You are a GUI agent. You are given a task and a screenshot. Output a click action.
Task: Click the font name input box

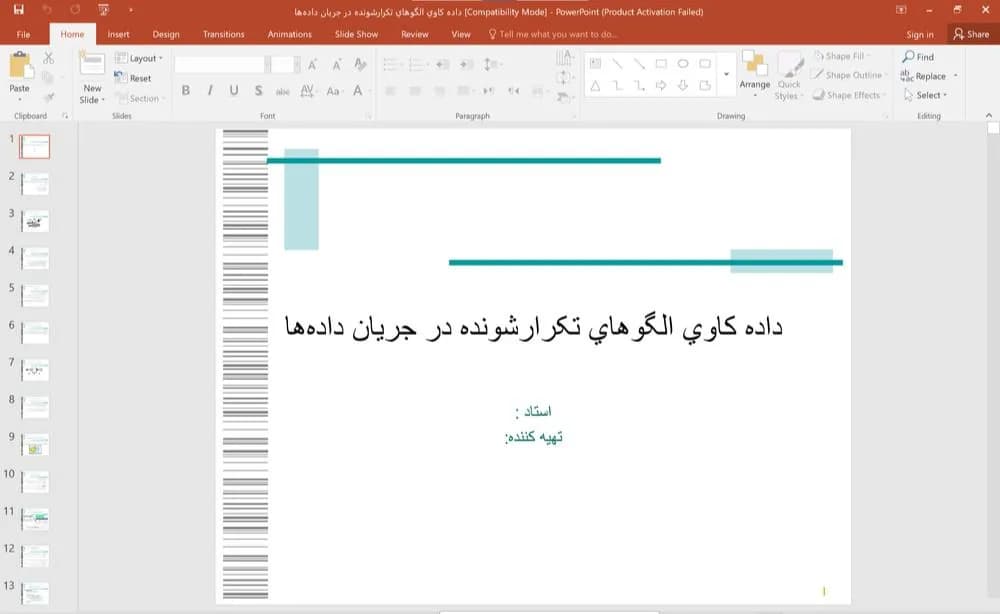(x=219, y=64)
